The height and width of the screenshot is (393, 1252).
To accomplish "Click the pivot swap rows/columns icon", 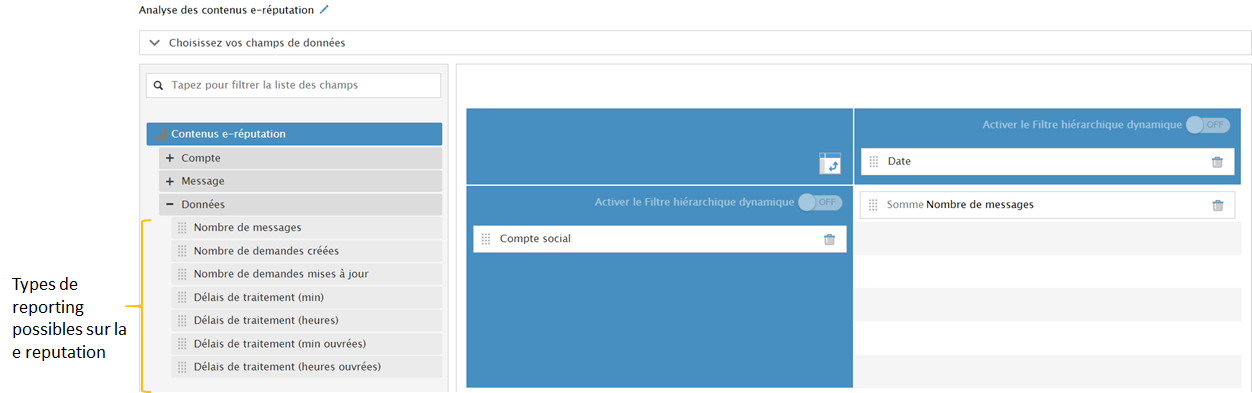I will click(x=830, y=163).
